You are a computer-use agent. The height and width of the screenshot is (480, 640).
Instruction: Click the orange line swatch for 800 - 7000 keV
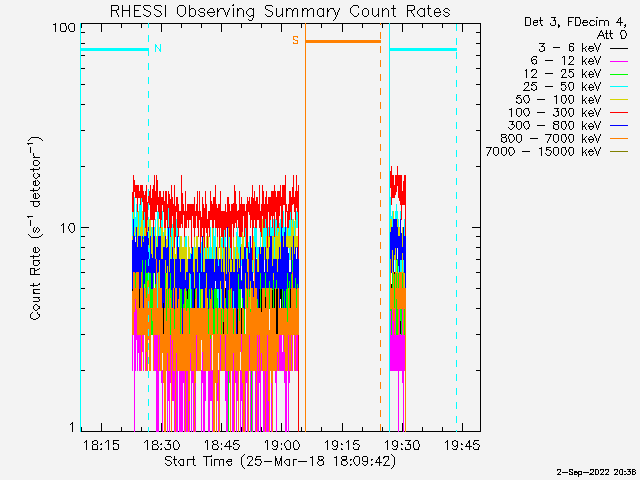pos(619,139)
